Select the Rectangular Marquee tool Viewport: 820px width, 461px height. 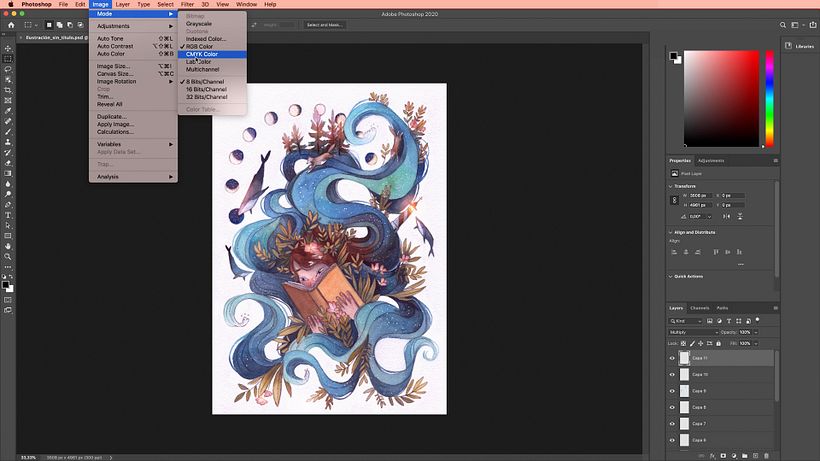pyautogui.click(x=8, y=59)
